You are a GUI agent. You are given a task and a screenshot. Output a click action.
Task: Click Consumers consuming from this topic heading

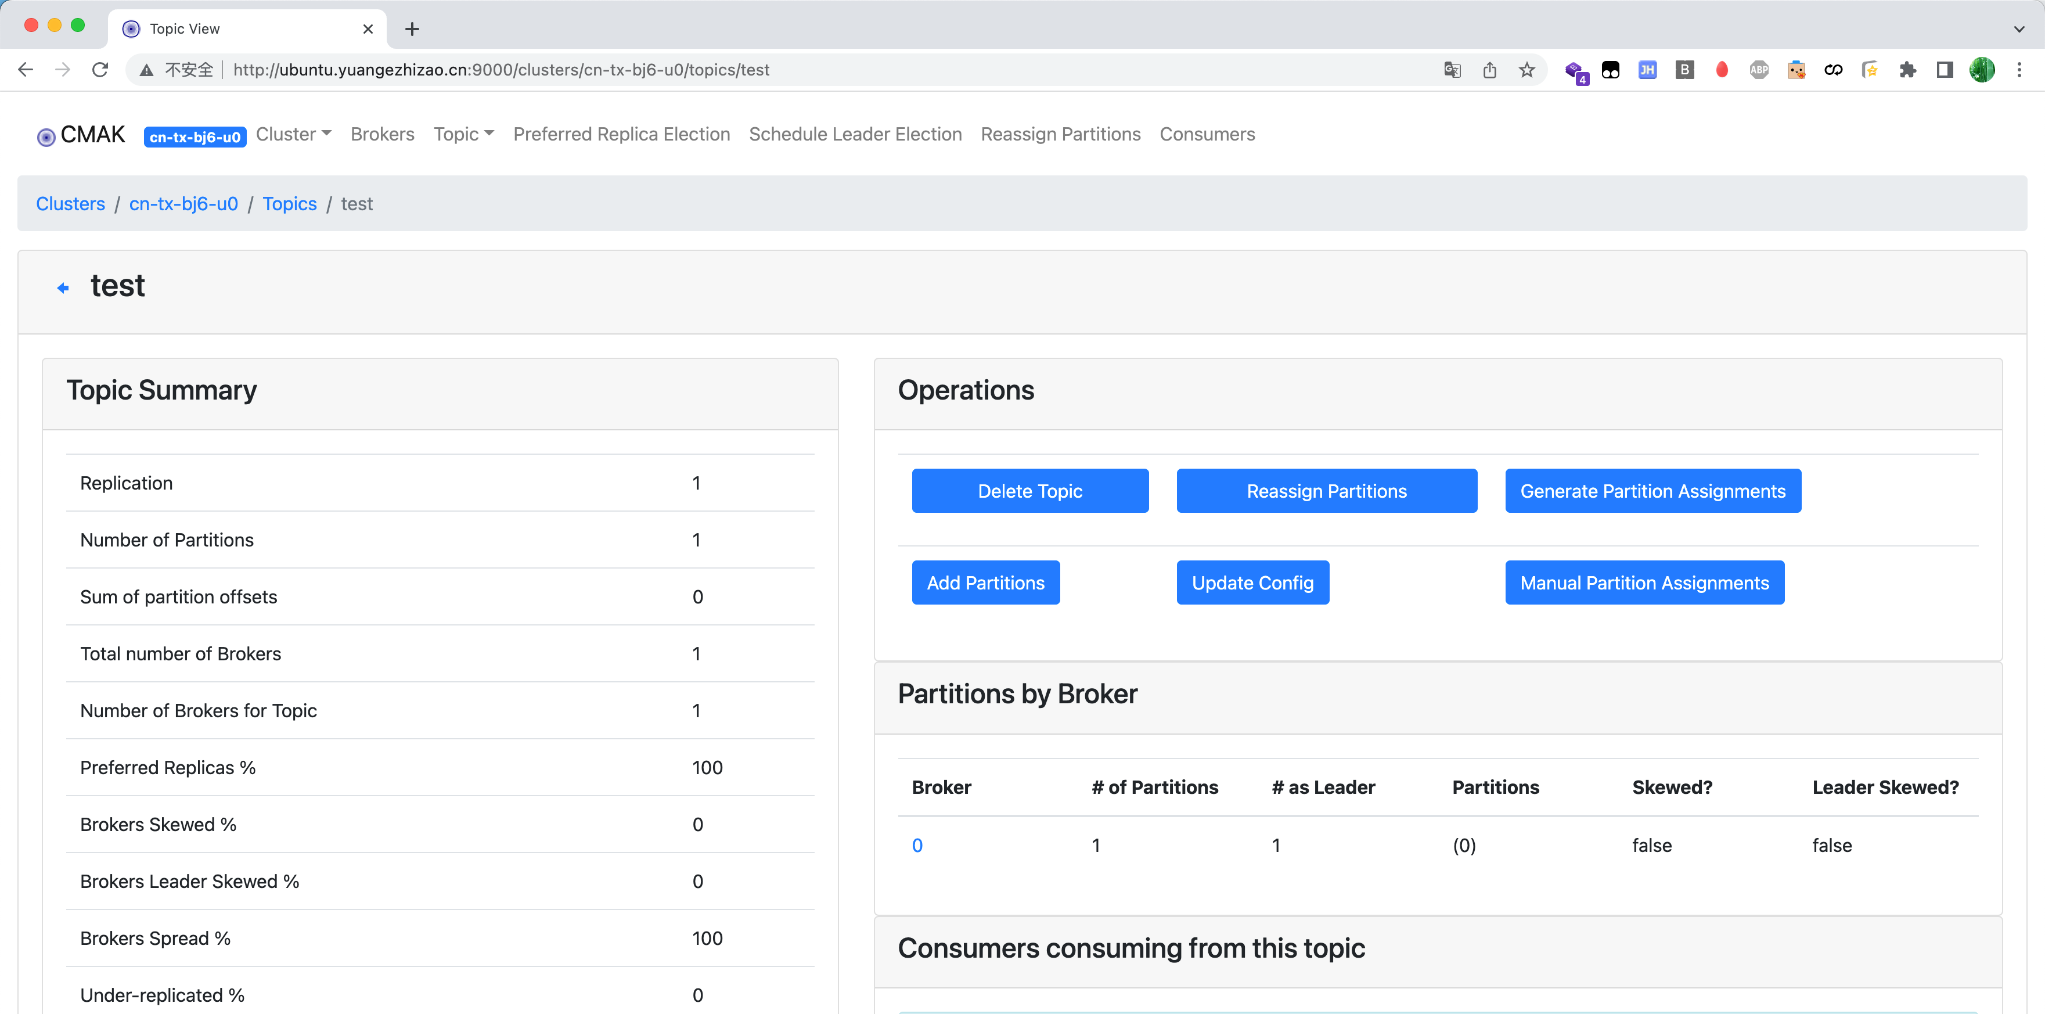pyautogui.click(x=1131, y=948)
